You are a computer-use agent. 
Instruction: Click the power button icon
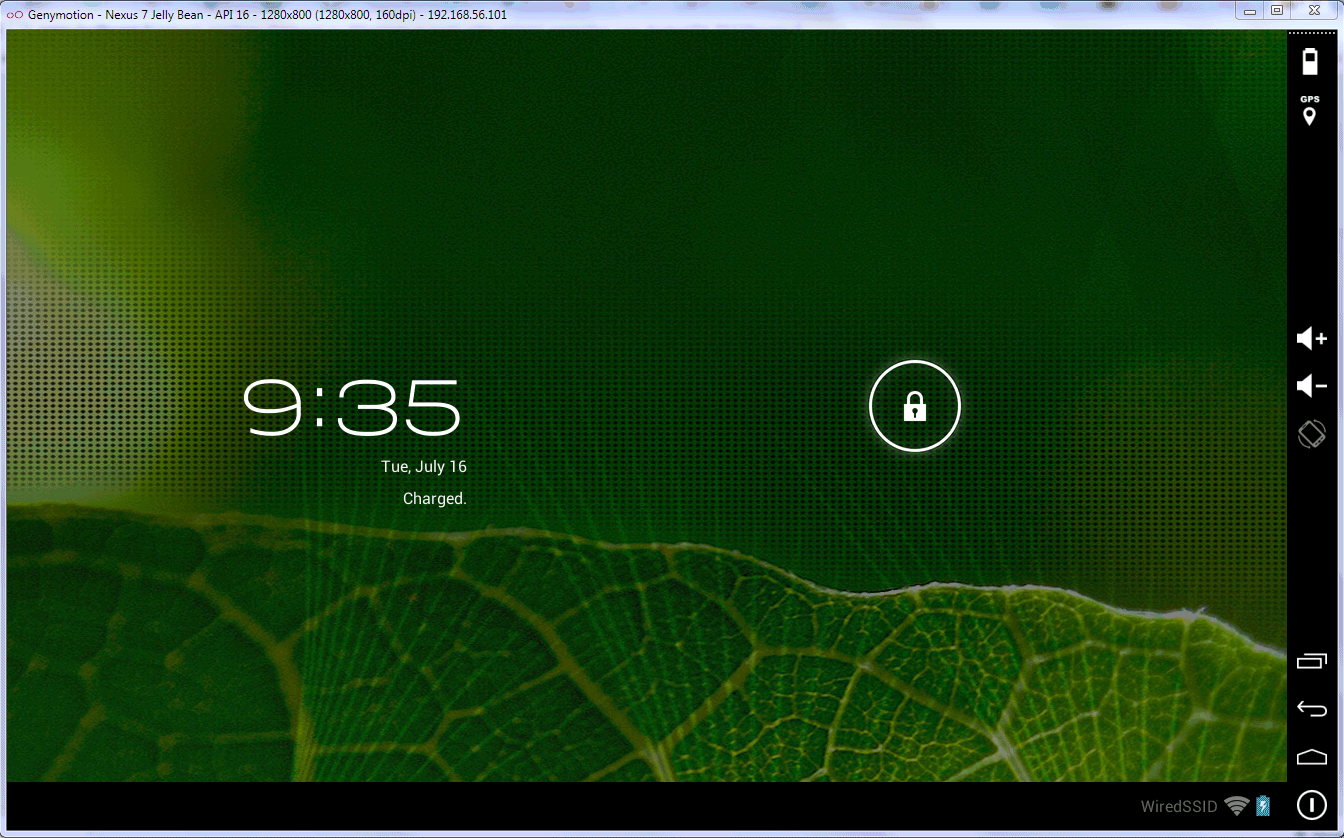click(1311, 804)
